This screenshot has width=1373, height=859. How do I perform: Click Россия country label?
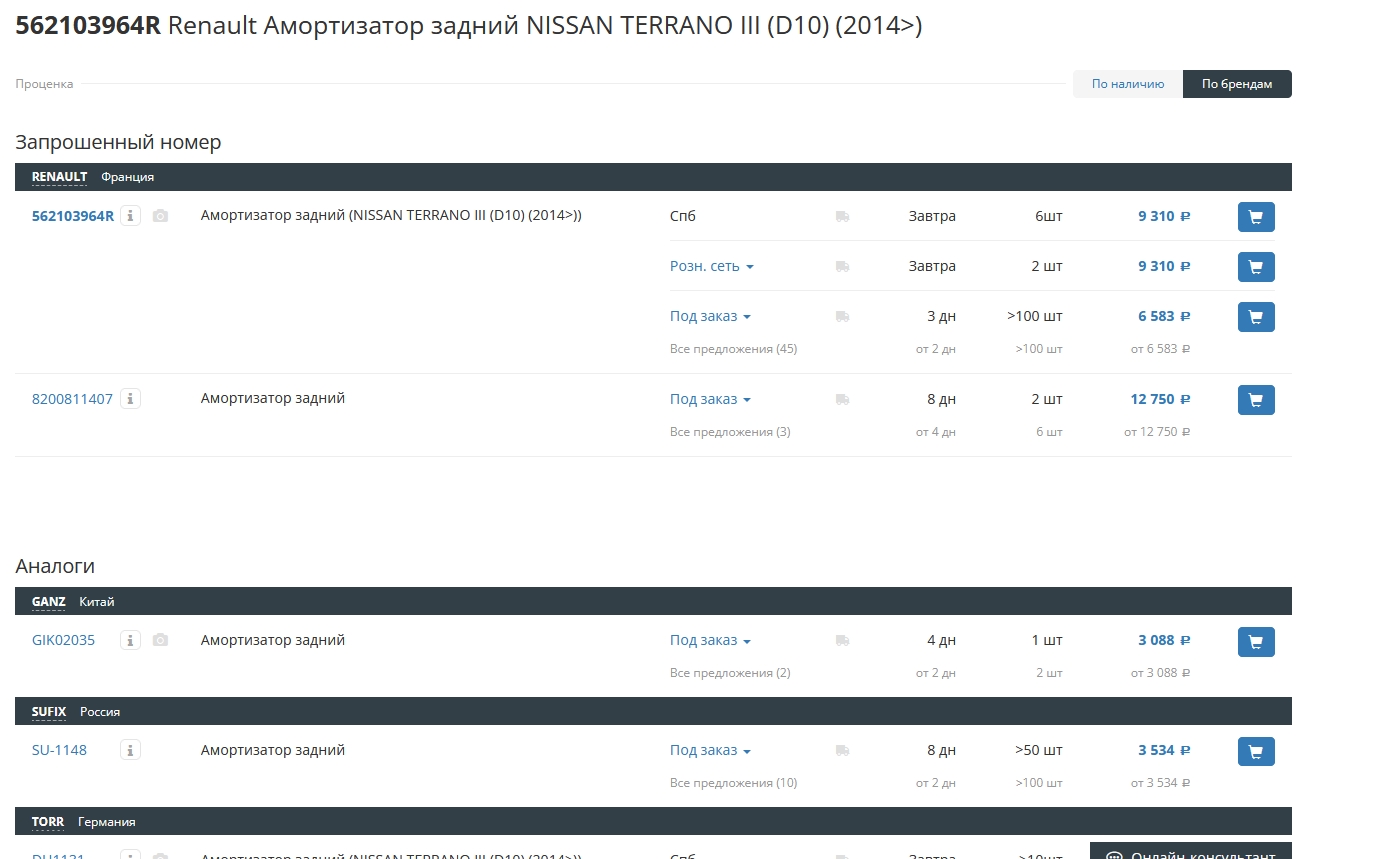(x=100, y=712)
